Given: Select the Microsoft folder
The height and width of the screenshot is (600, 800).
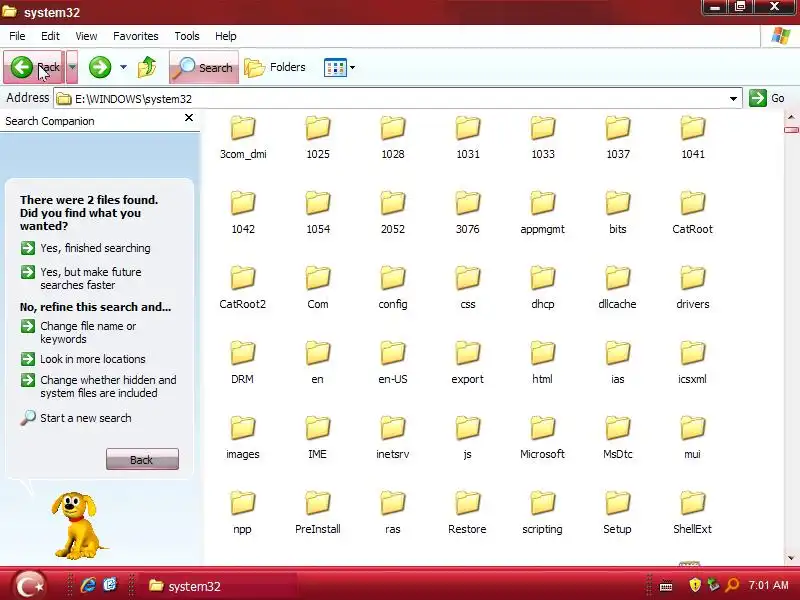Looking at the screenshot, I should (542, 437).
